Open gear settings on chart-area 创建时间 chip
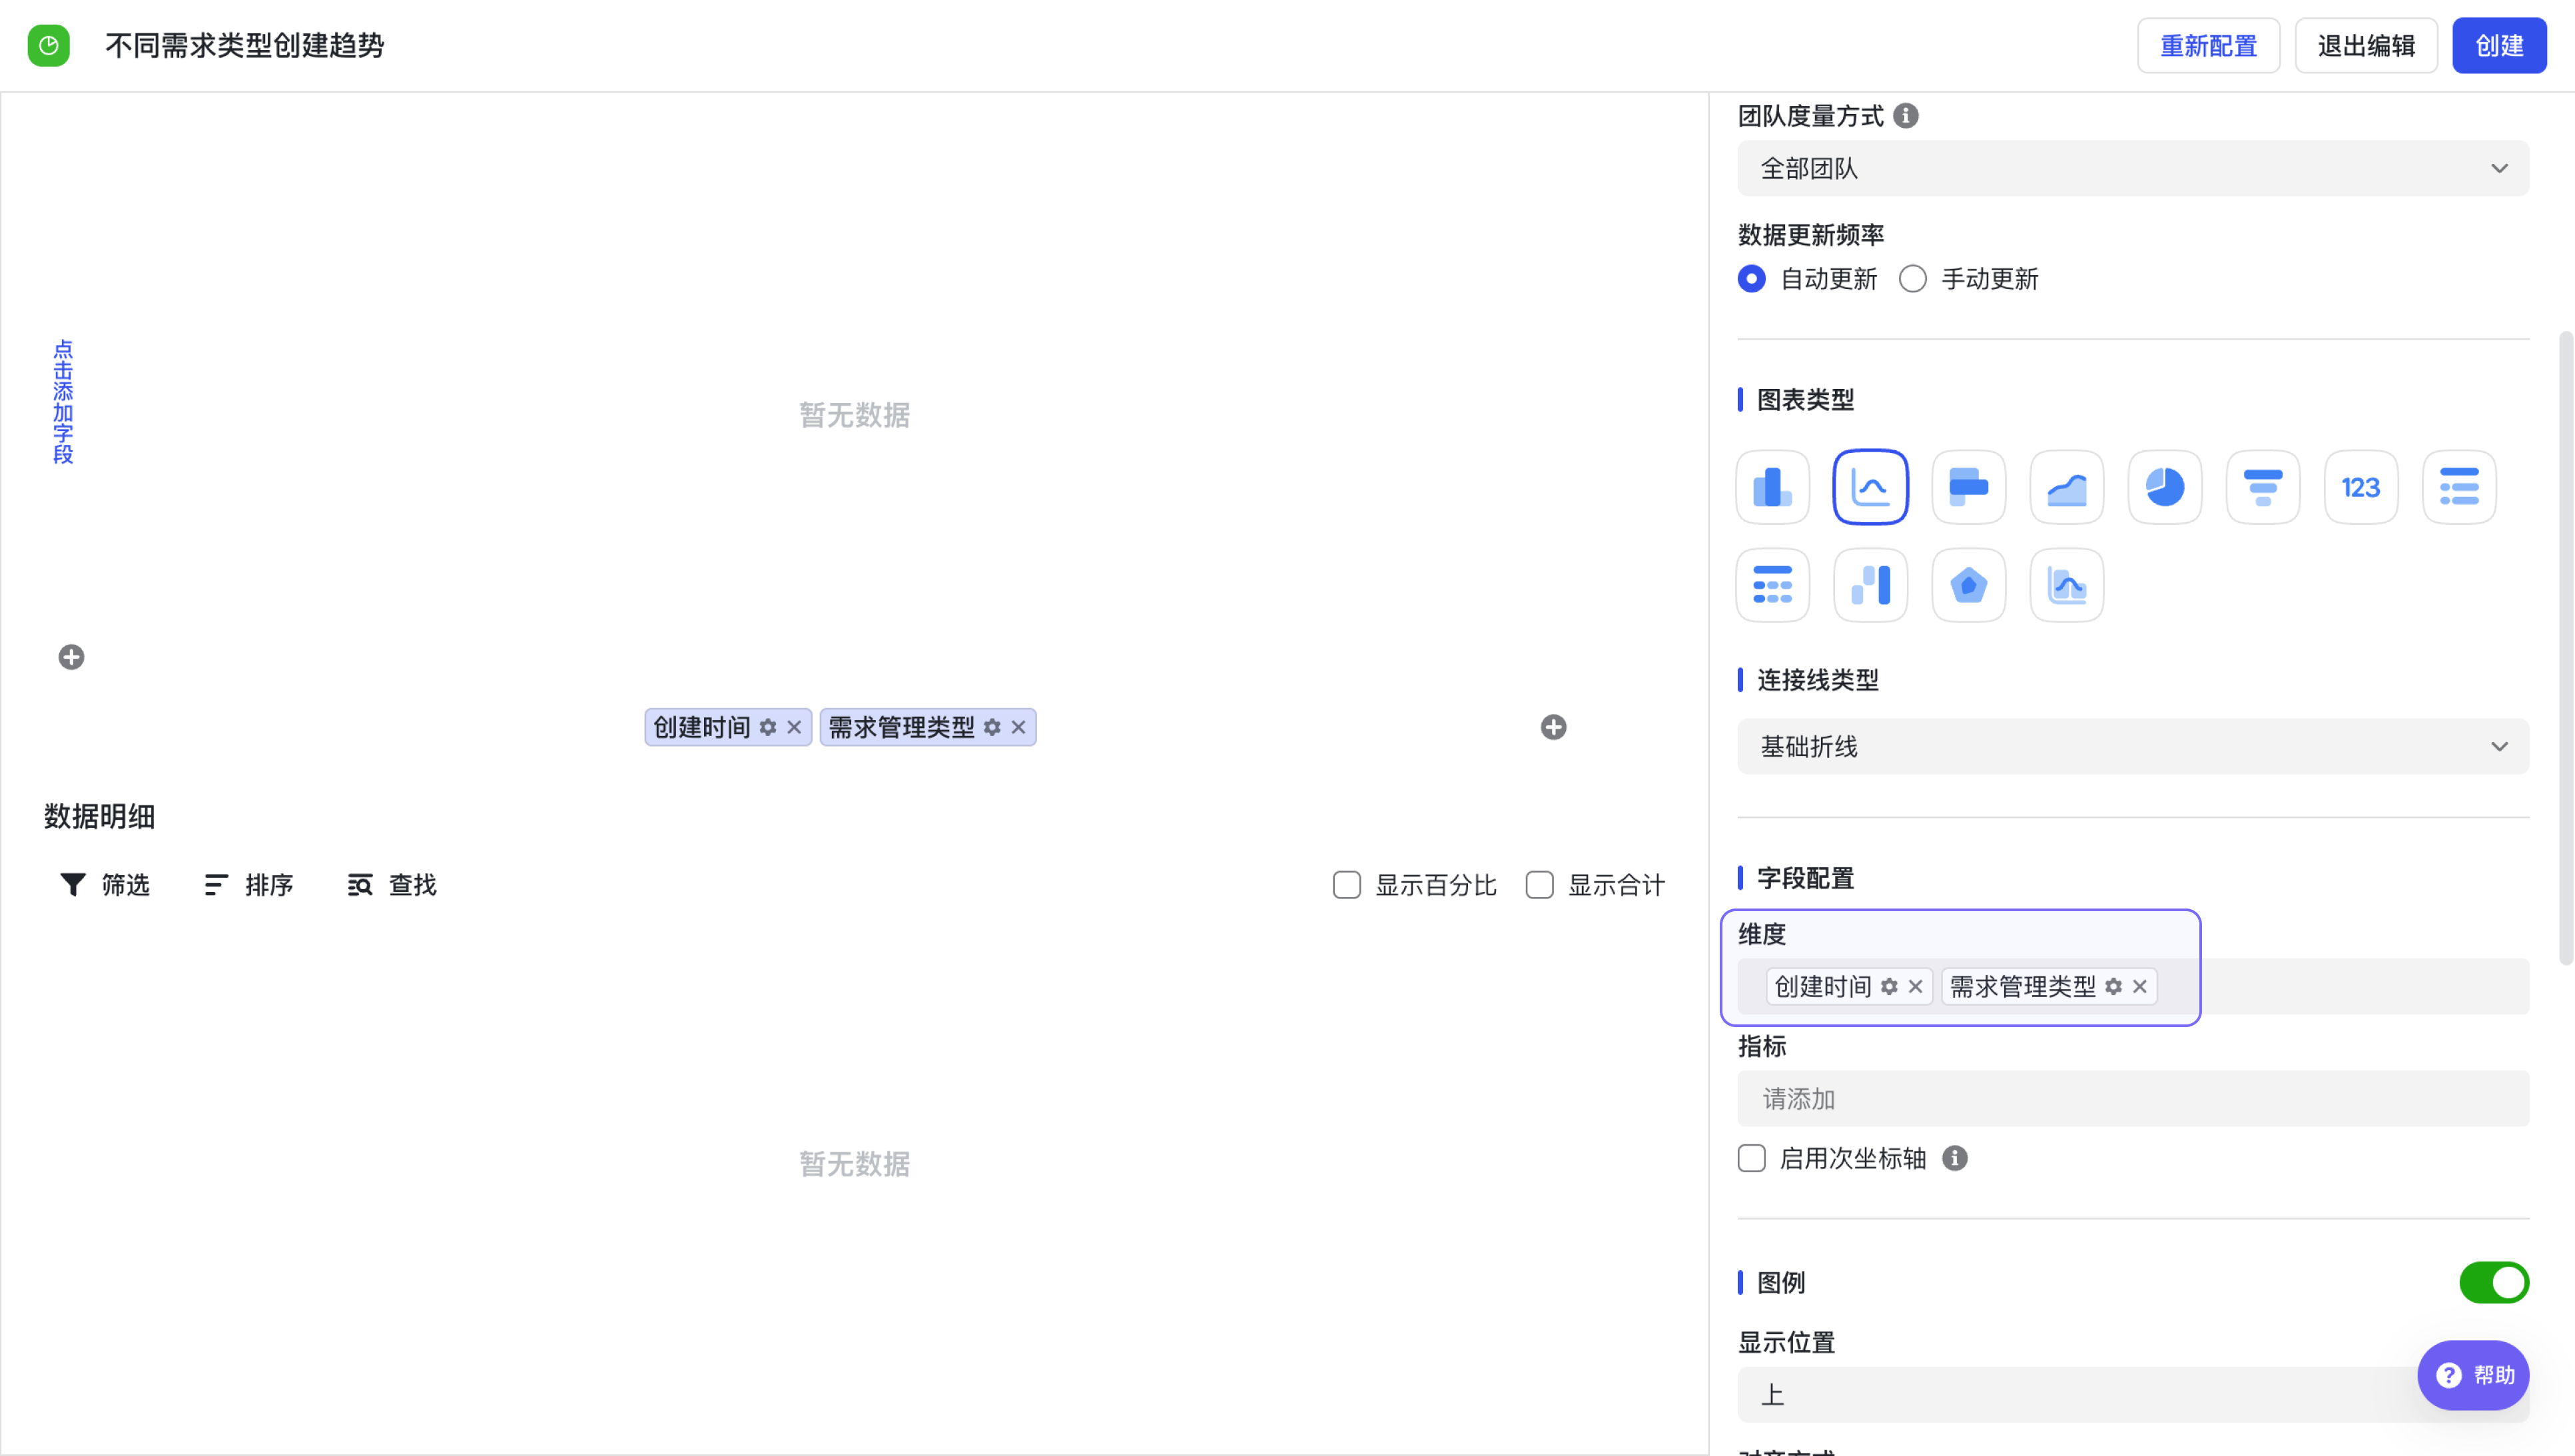Screen dimensions: 2575x1456 tap(768, 727)
